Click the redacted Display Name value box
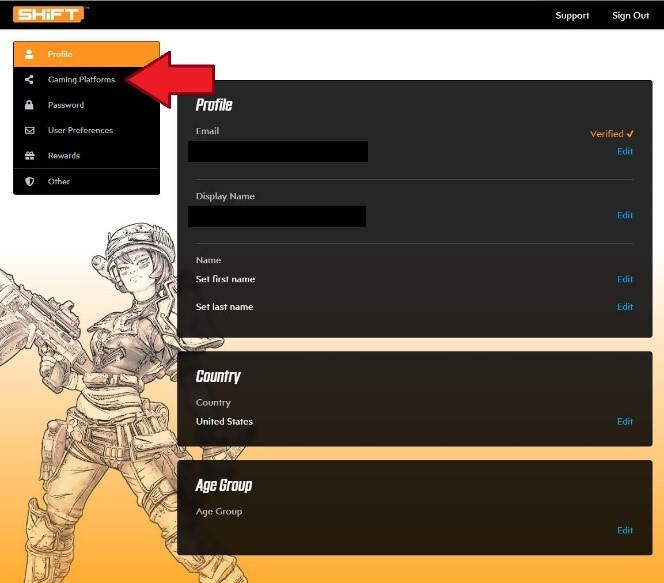This screenshot has width=664, height=583. [277, 216]
